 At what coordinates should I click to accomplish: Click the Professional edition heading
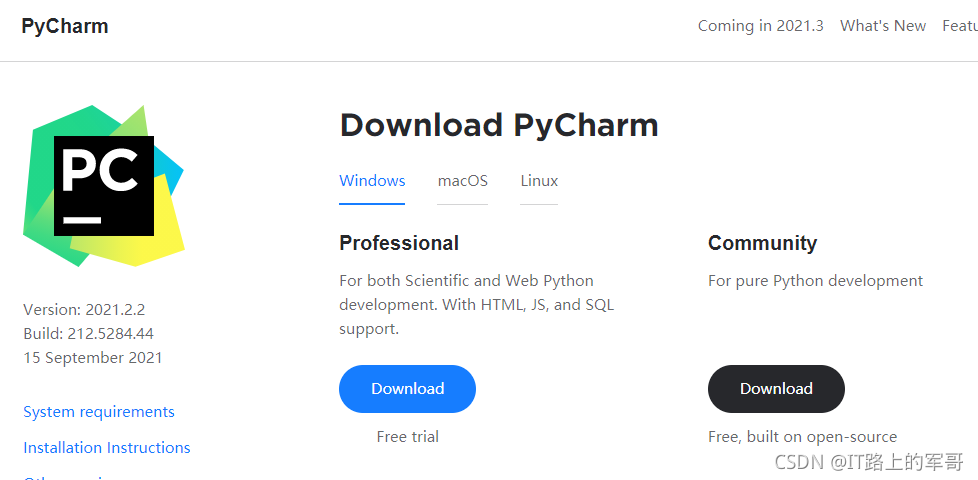(x=399, y=242)
